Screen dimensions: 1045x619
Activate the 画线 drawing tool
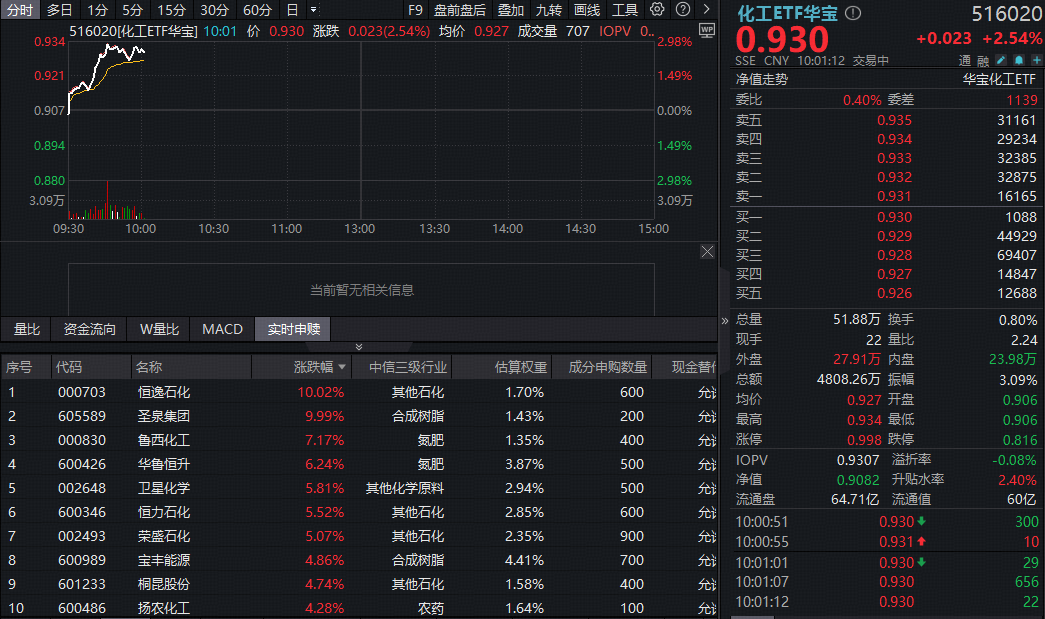click(x=587, y=9)
